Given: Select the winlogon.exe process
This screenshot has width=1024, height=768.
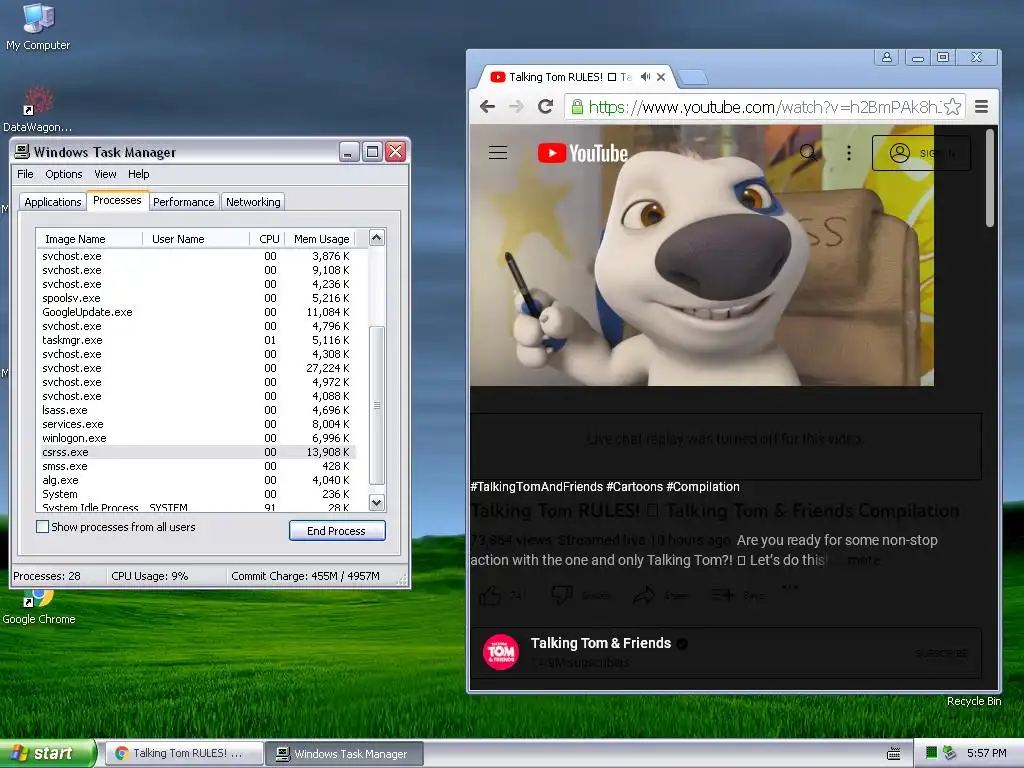Looking at the screenshot, I should tap(196, 438).
